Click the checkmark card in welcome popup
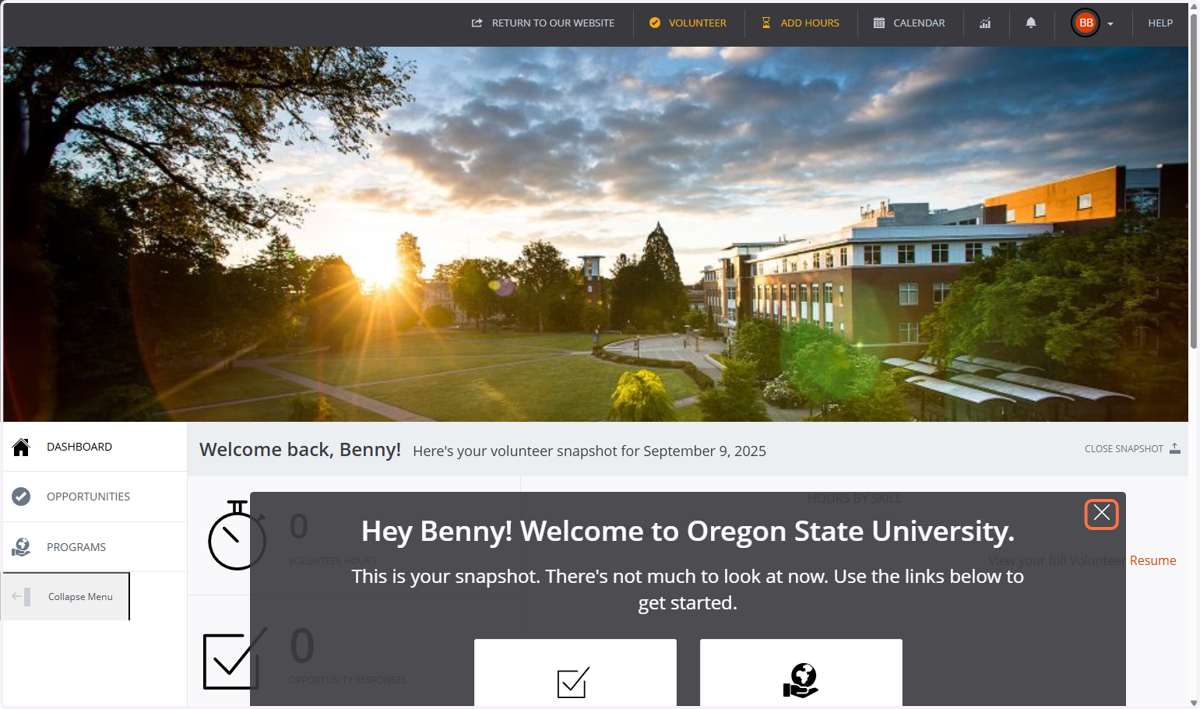The width and height of the screenshot is (1200, 709). [x=575, y=673]
